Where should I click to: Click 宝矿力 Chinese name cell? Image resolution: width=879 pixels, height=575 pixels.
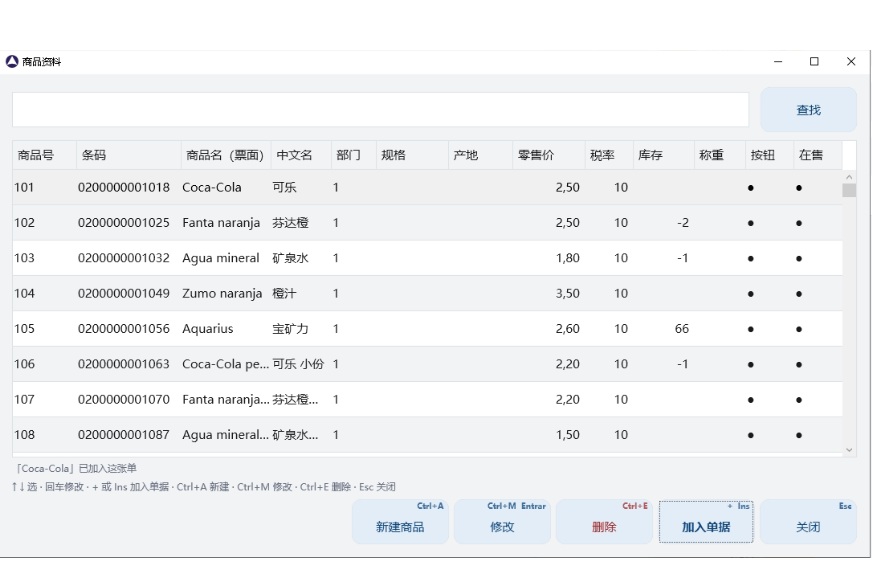[x=290, y=328]
